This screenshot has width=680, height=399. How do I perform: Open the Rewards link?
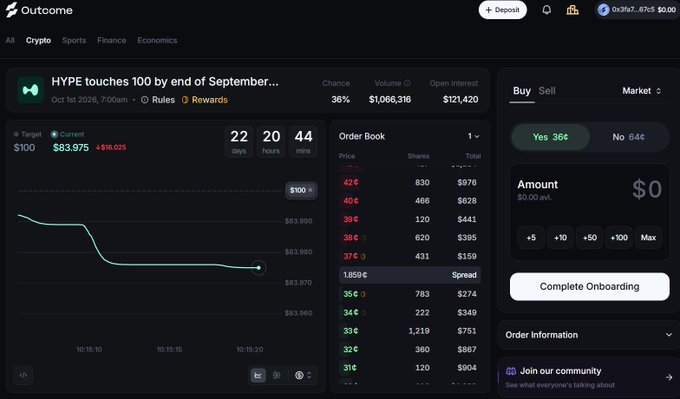205,100
